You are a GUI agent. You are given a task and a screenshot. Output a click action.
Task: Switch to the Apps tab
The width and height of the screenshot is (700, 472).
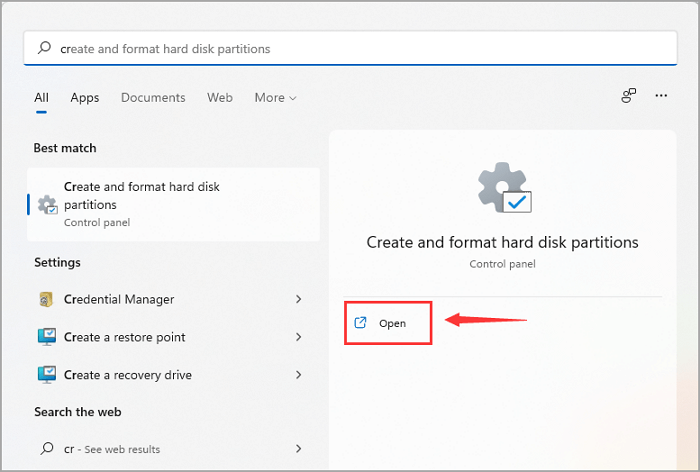(x=85, y=98)
